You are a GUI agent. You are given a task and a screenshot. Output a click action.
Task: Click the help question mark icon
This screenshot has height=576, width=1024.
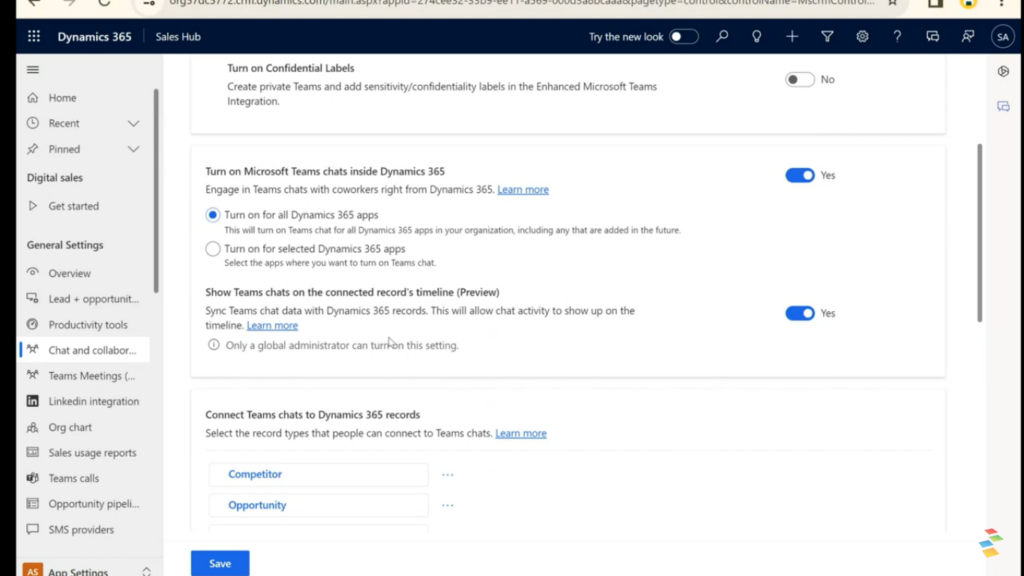click(897, 37)
